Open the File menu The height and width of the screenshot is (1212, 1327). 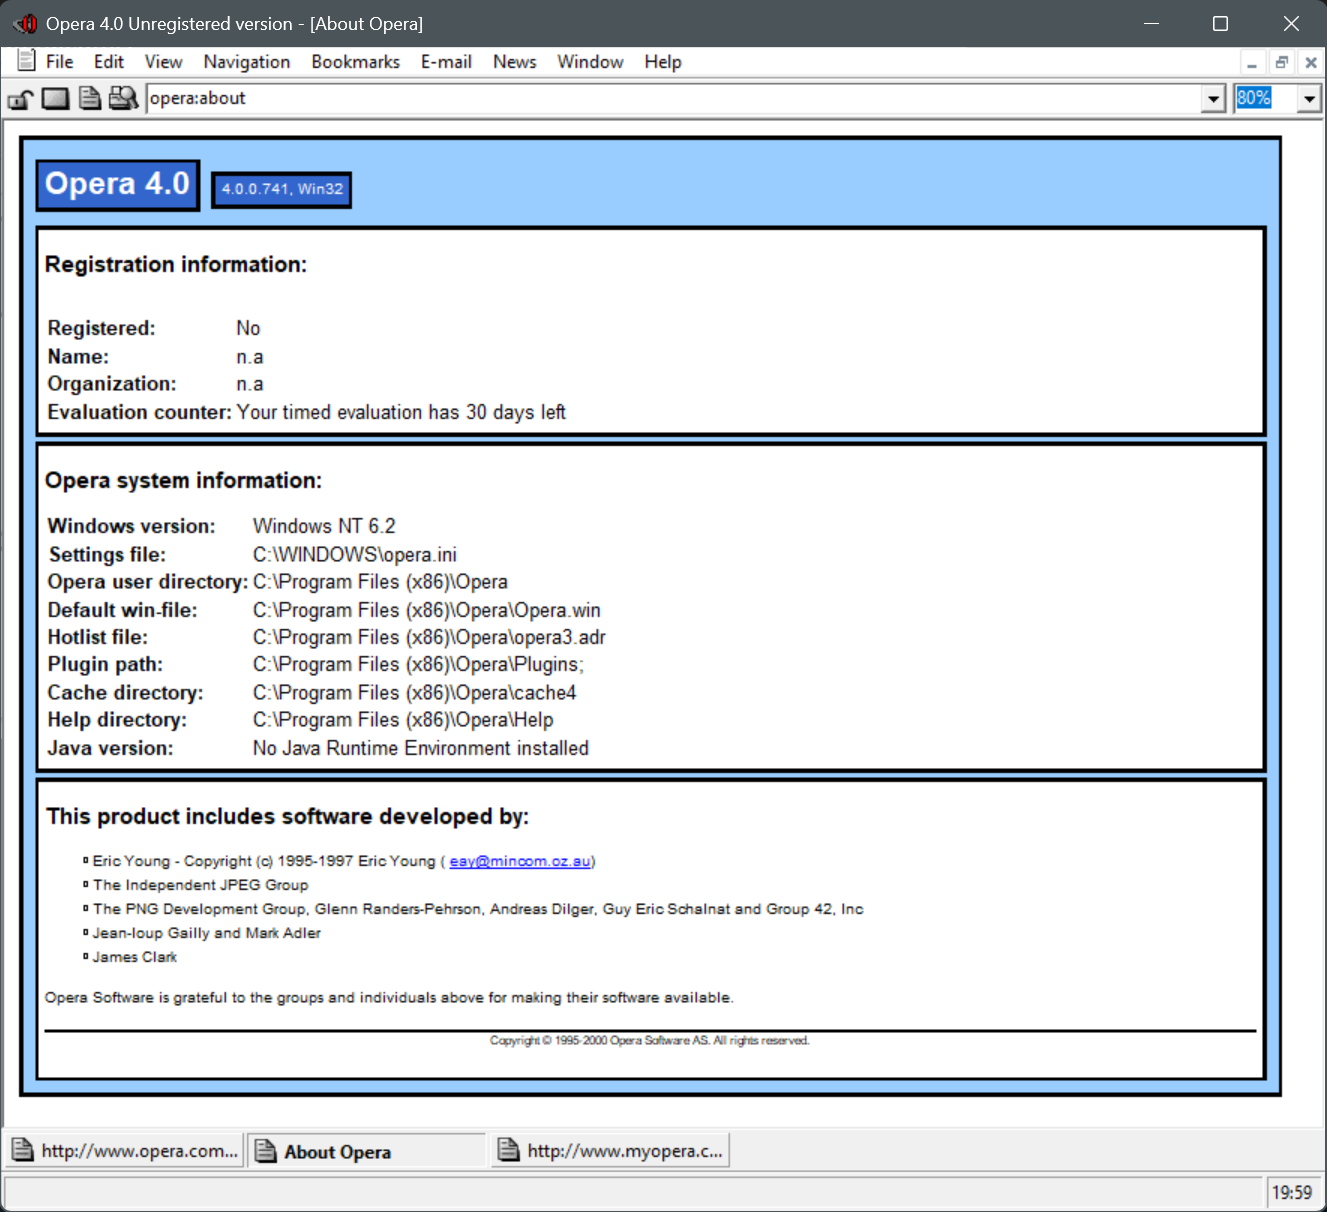(60, 62)
